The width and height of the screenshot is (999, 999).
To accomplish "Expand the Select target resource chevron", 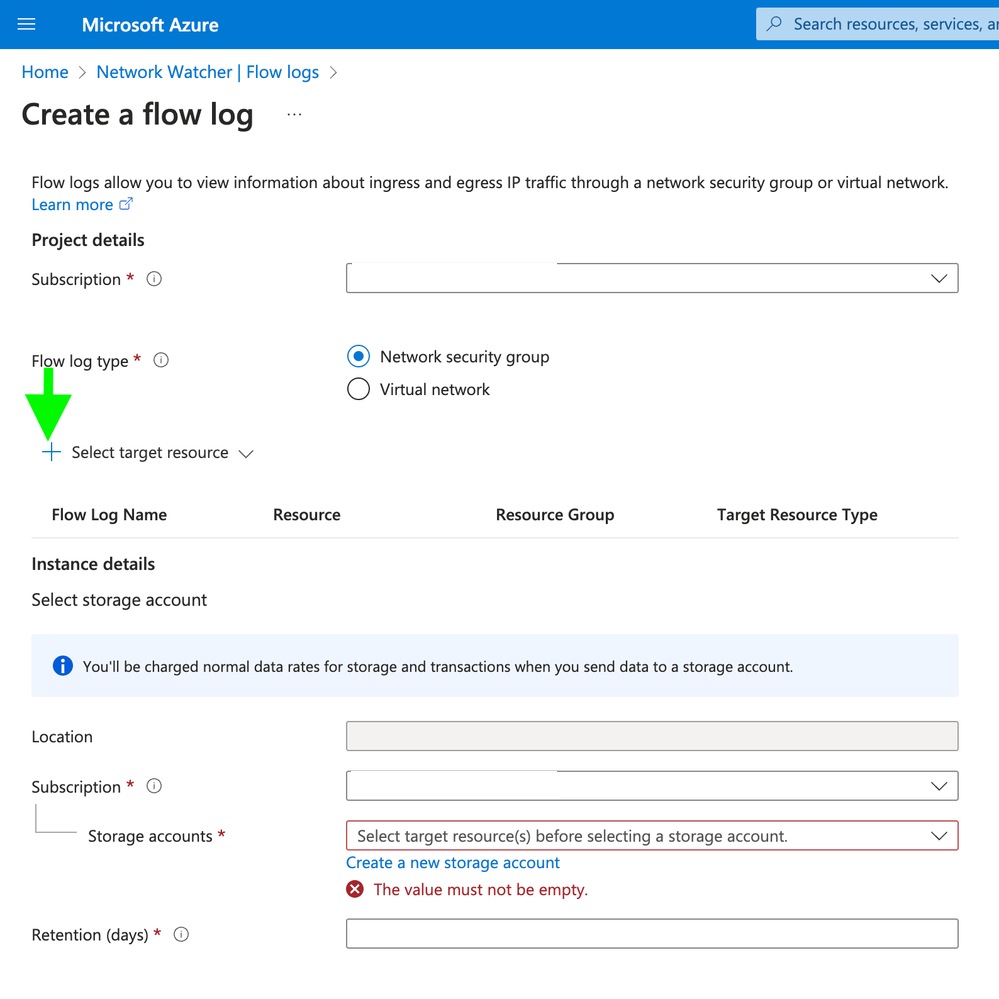I will click(x=246, y=454).
